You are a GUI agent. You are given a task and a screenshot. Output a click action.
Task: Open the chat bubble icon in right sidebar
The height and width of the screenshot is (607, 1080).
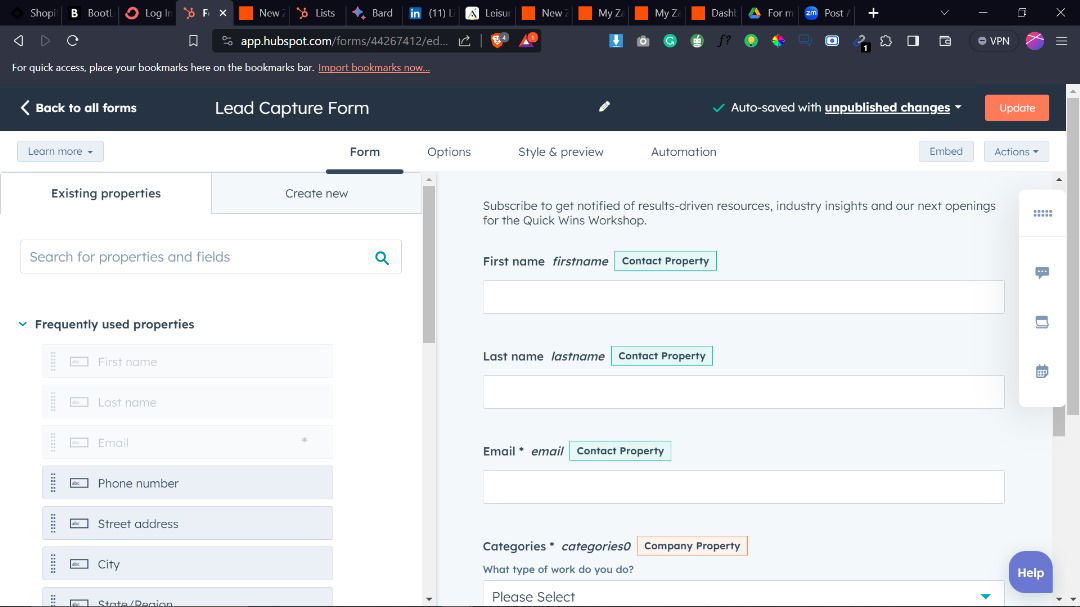click(1041, 272)
